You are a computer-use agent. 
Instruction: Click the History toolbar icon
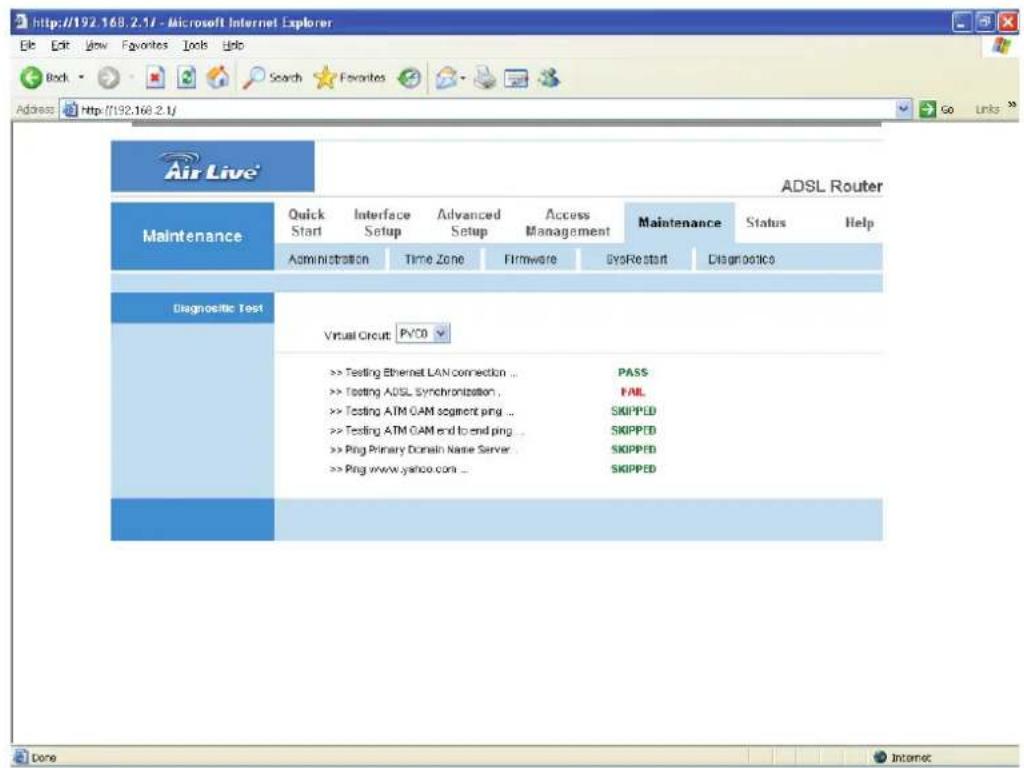(x=409, y=78)
